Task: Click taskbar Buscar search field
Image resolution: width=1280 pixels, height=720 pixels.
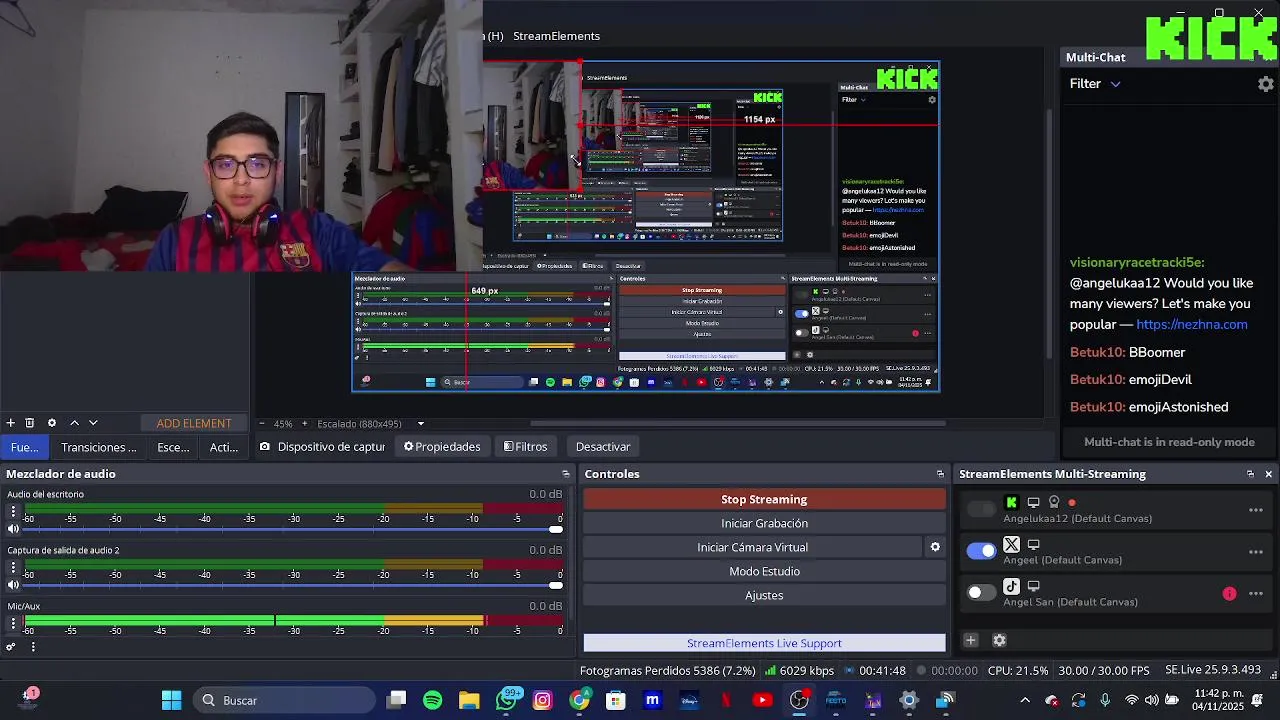Action: pos(284,700)
